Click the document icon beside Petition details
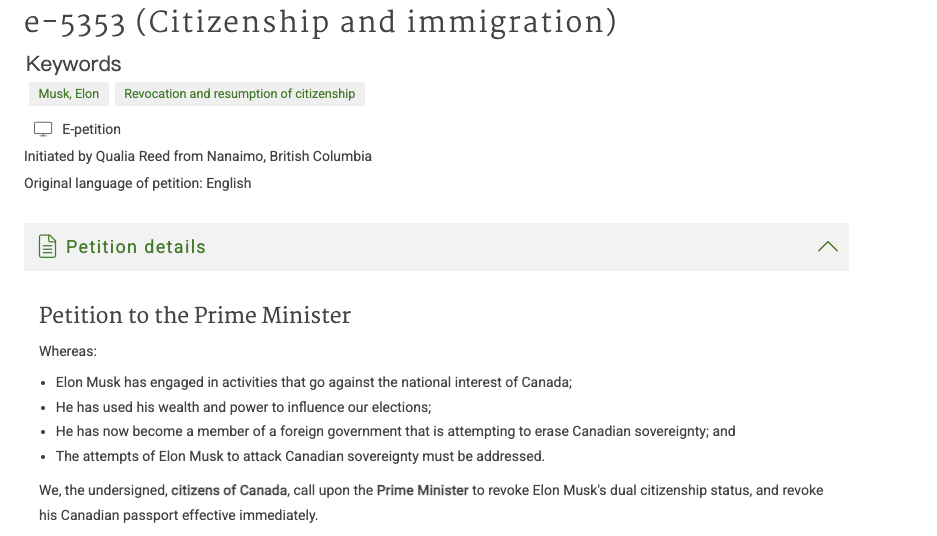937x536 pixels. point(47,247)
